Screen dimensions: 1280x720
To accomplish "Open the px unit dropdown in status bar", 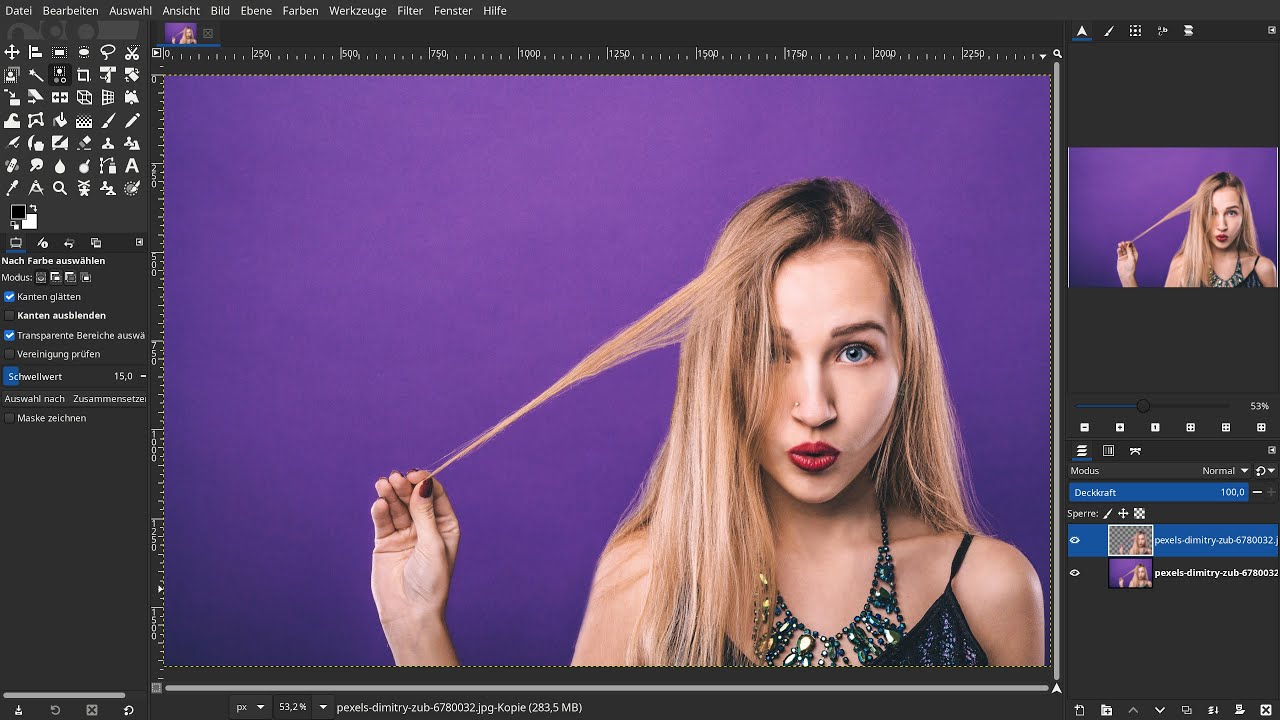I will (250, 707).
